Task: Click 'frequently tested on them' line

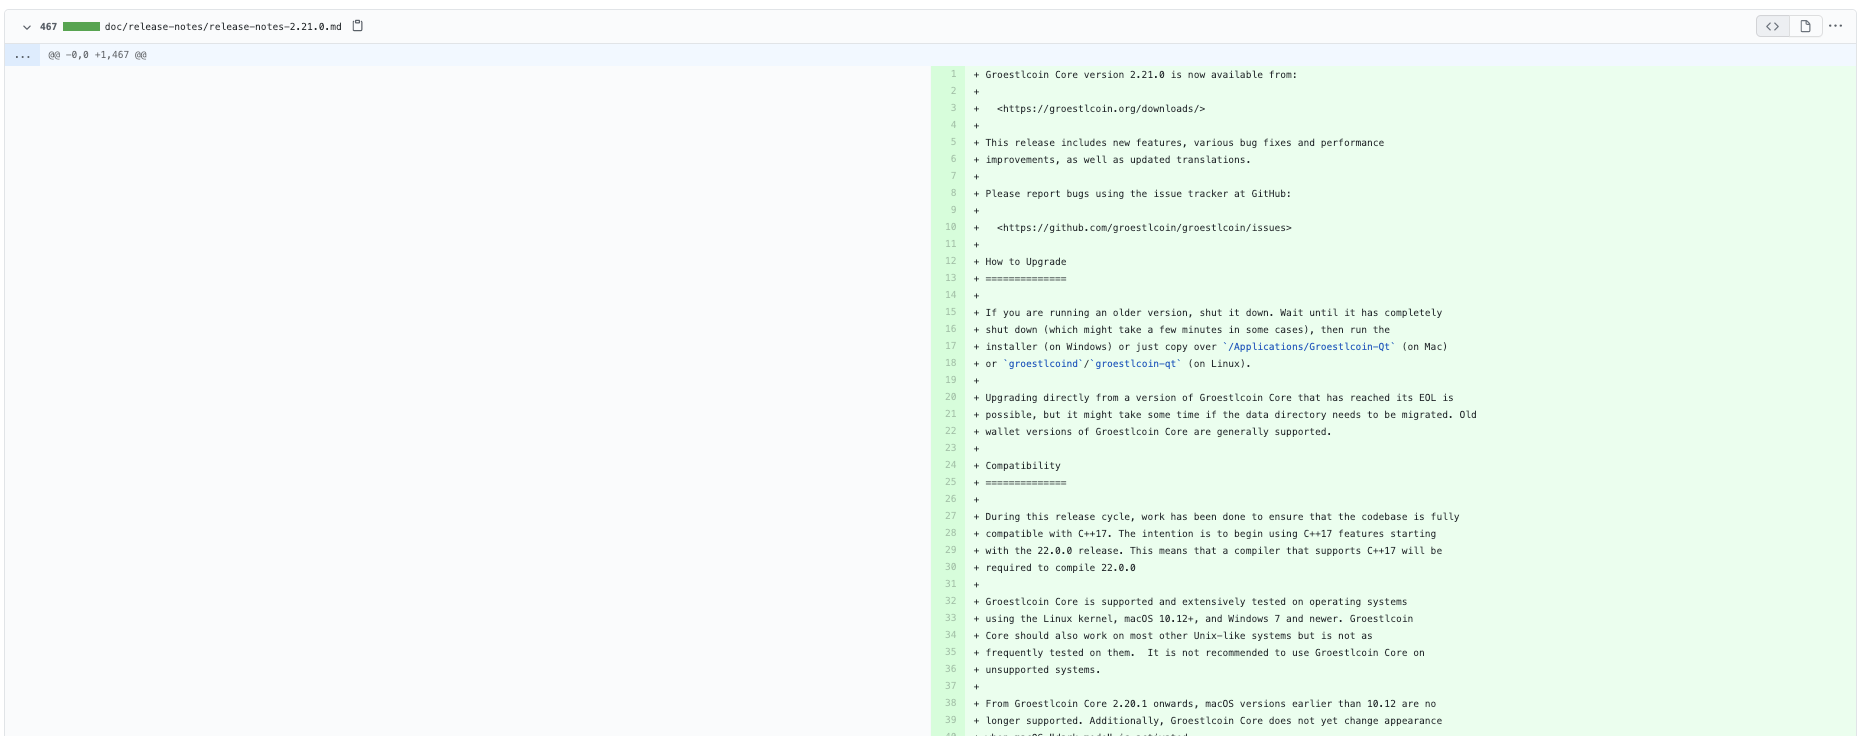Action: click(x=1205, y=653)
